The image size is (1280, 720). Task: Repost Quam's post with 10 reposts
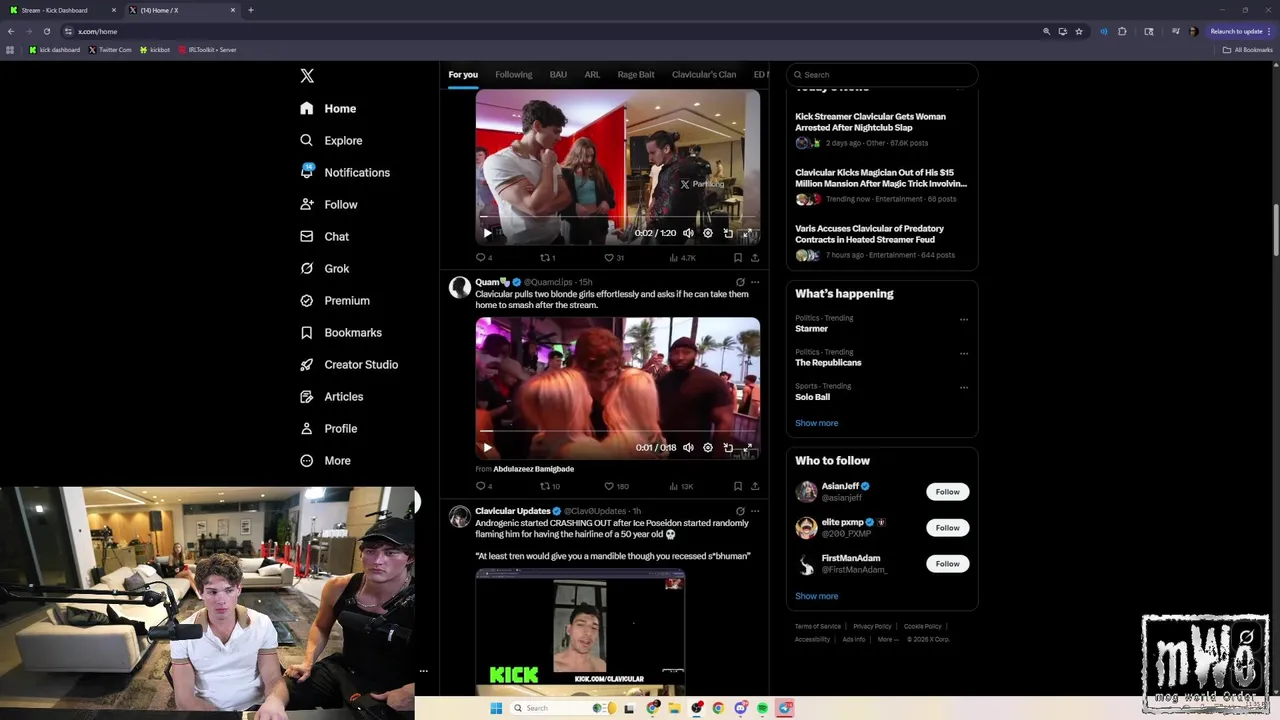tap(550, 487)
